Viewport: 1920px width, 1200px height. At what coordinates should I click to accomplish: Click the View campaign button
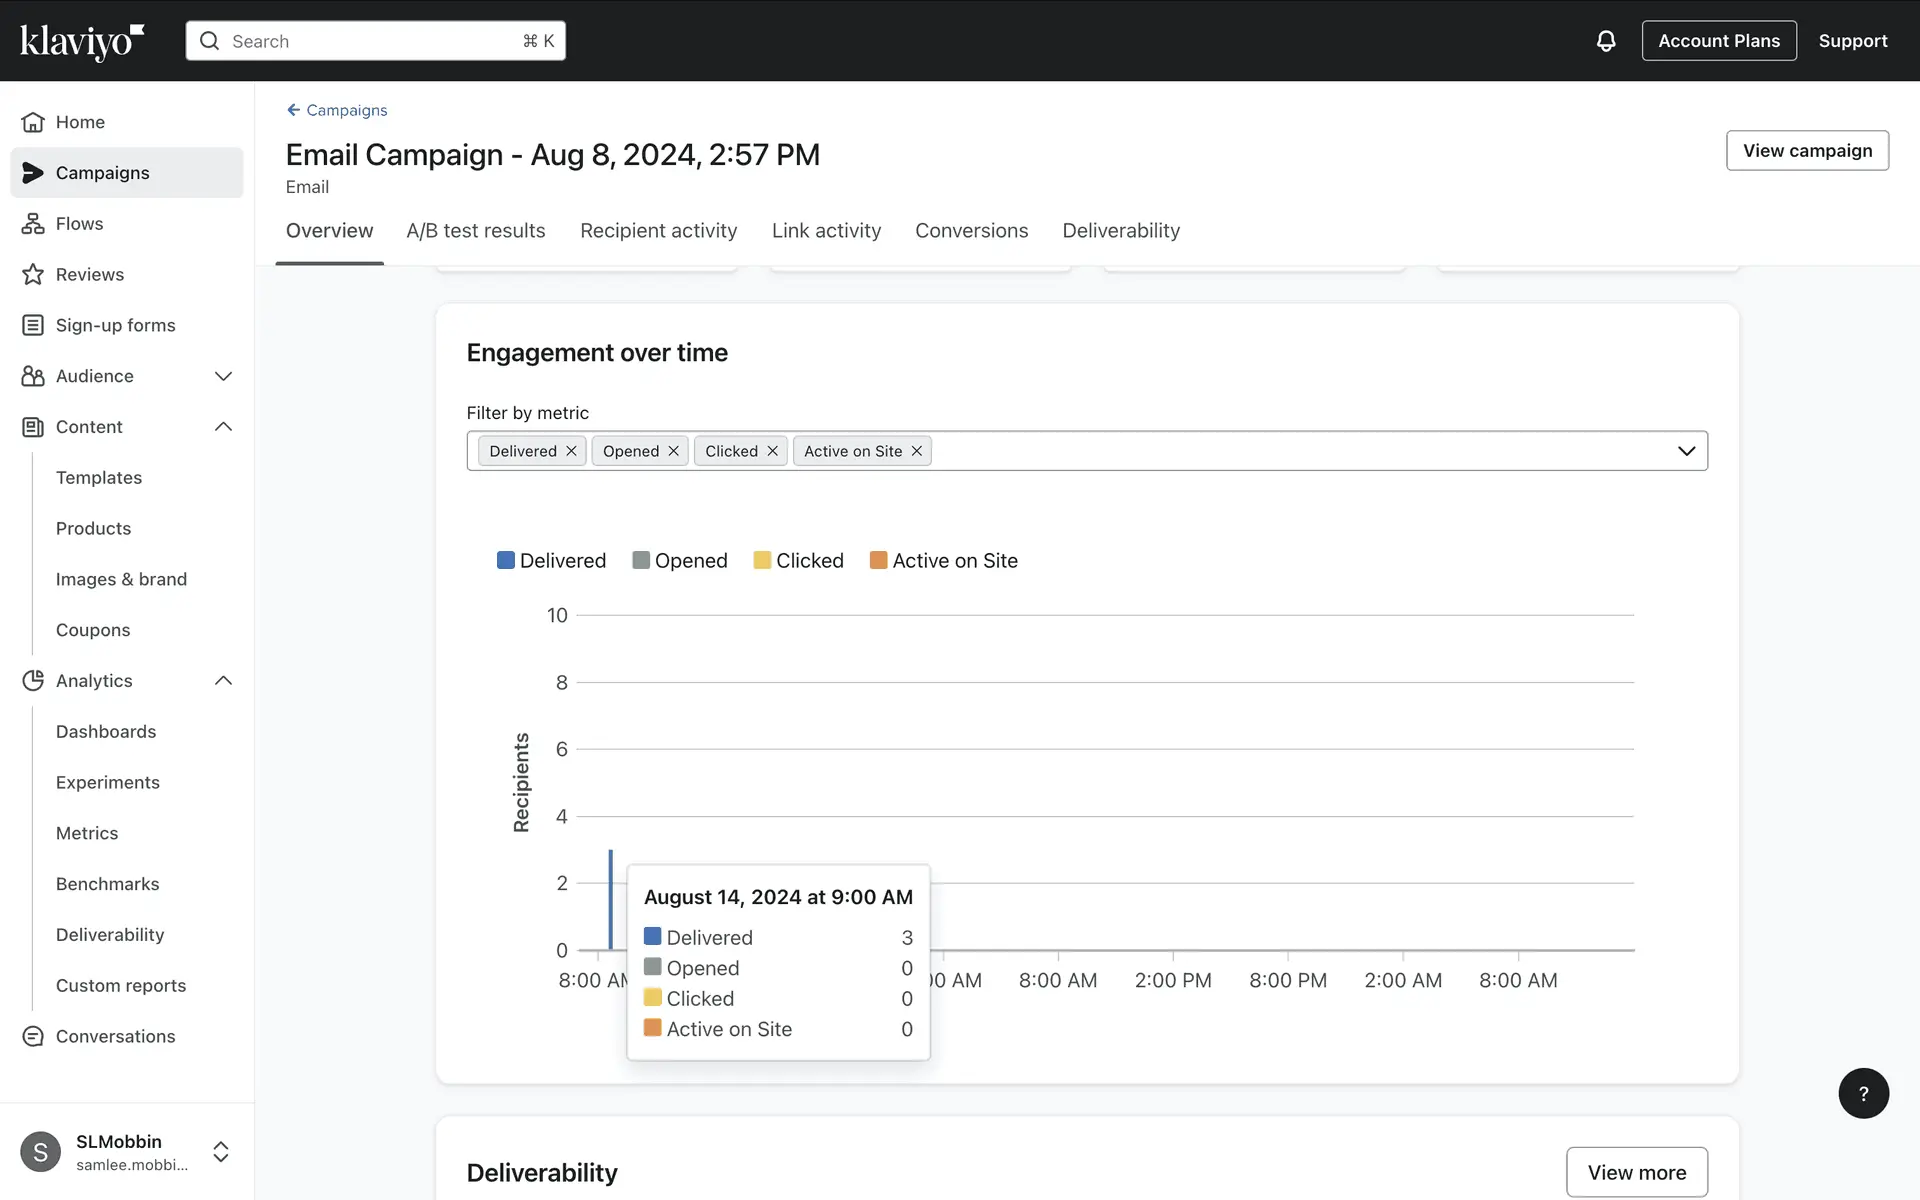1806,151
